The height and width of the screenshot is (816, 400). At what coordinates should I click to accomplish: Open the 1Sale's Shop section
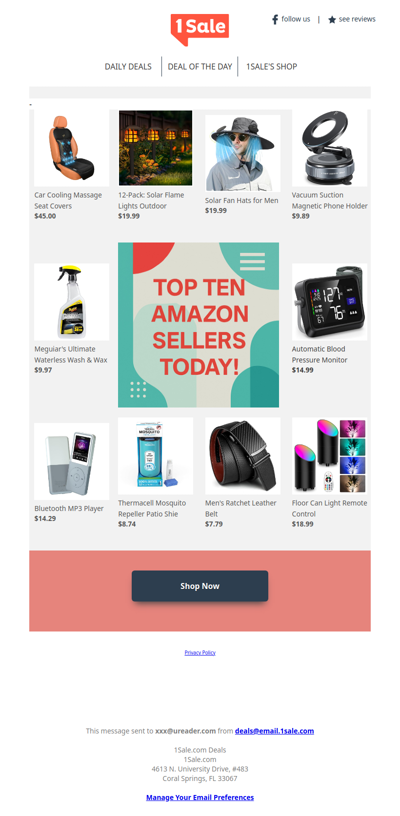click(x=272, y=67)
